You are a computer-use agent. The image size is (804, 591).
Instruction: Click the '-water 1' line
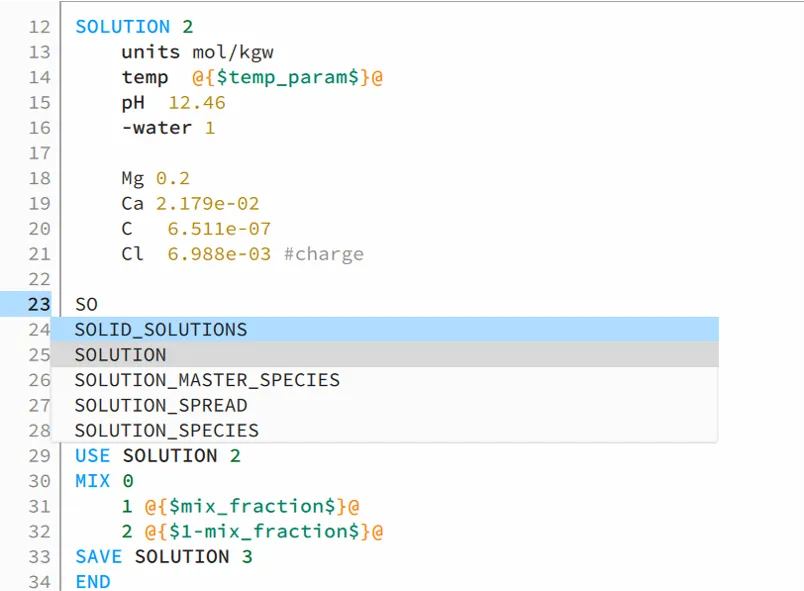click(168, 128)
